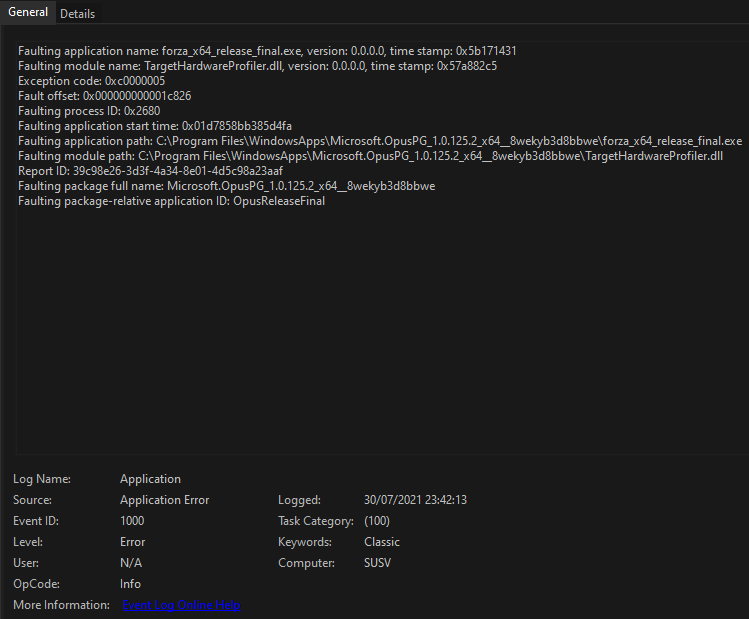Click the Log Name value Application
Image resolution: width=749 pixels, height=619 pixels.
point(150,479)
